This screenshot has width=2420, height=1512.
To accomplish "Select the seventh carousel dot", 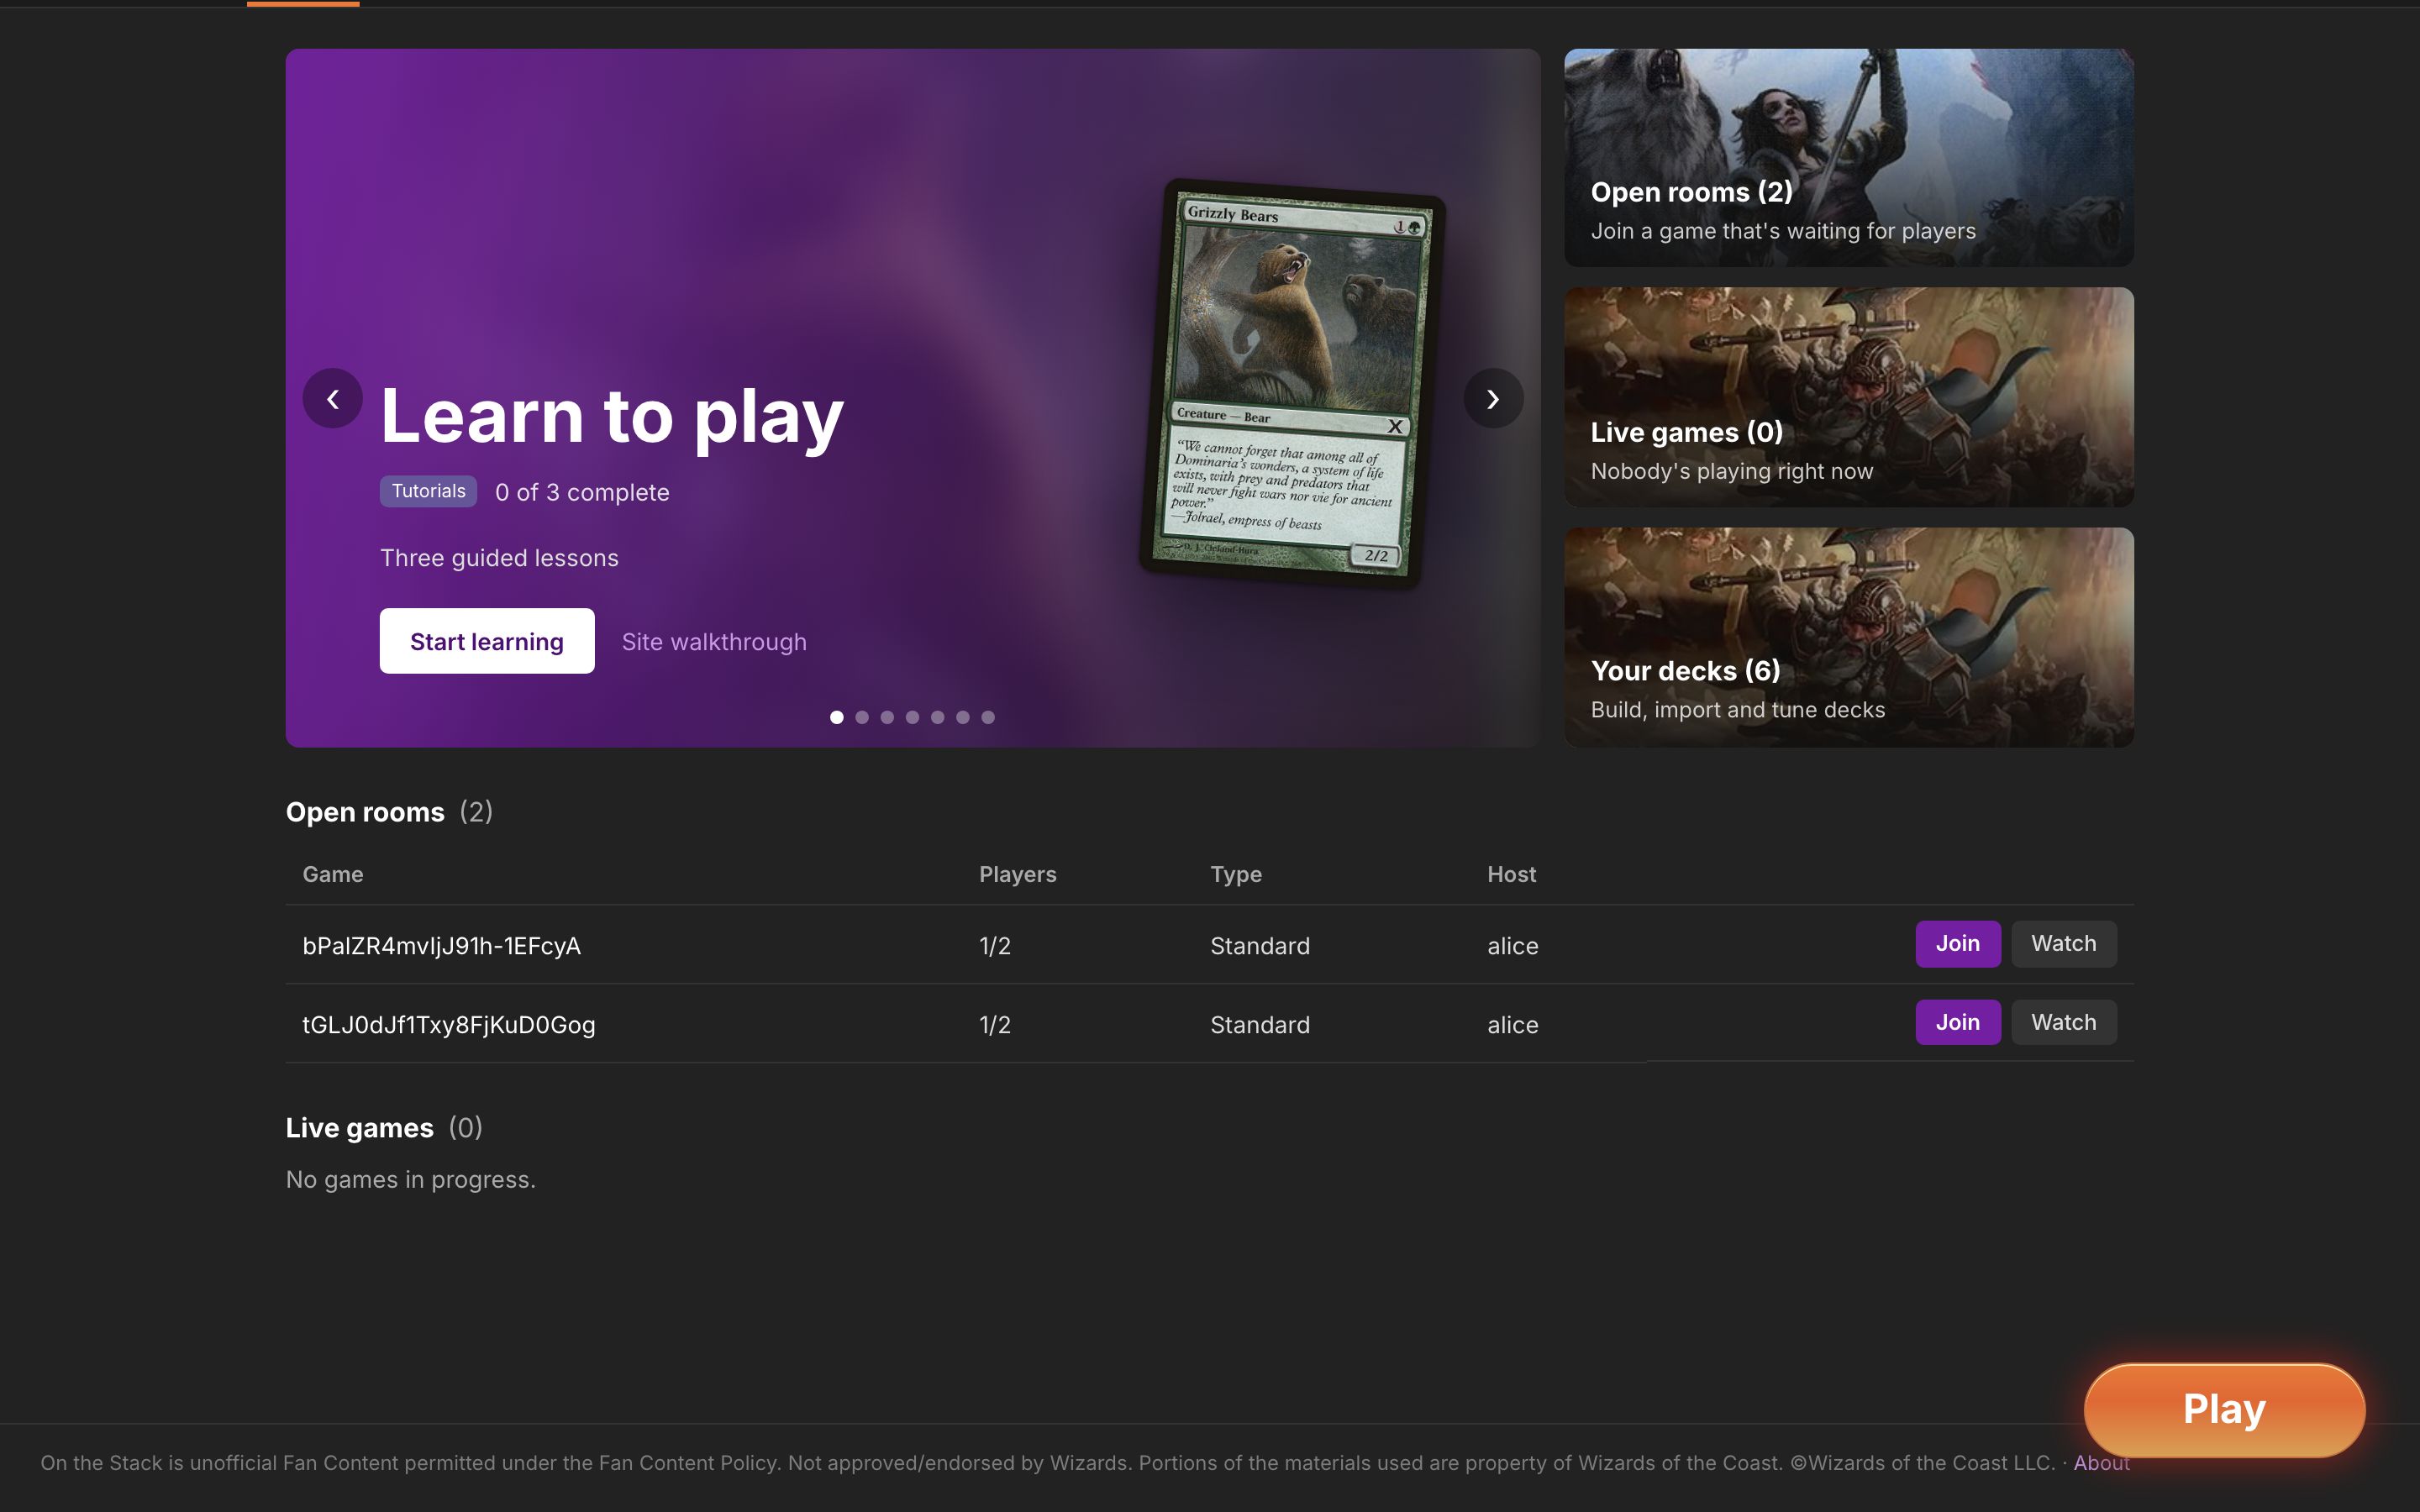I will (x=988, y=717).
